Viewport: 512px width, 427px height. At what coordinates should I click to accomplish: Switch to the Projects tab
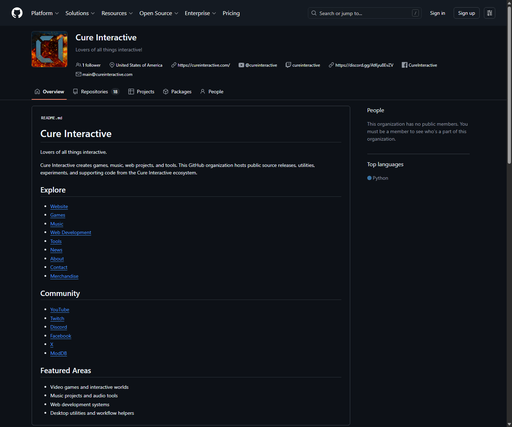tap(141, 92)
